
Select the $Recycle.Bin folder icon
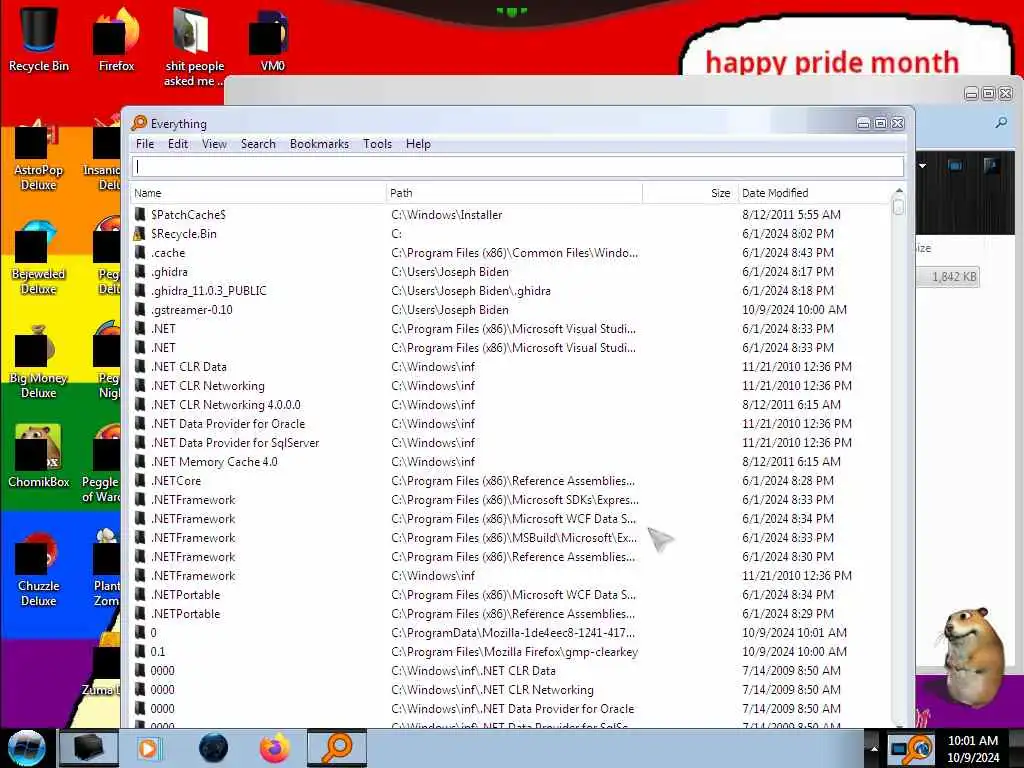(x=140, y=233)
